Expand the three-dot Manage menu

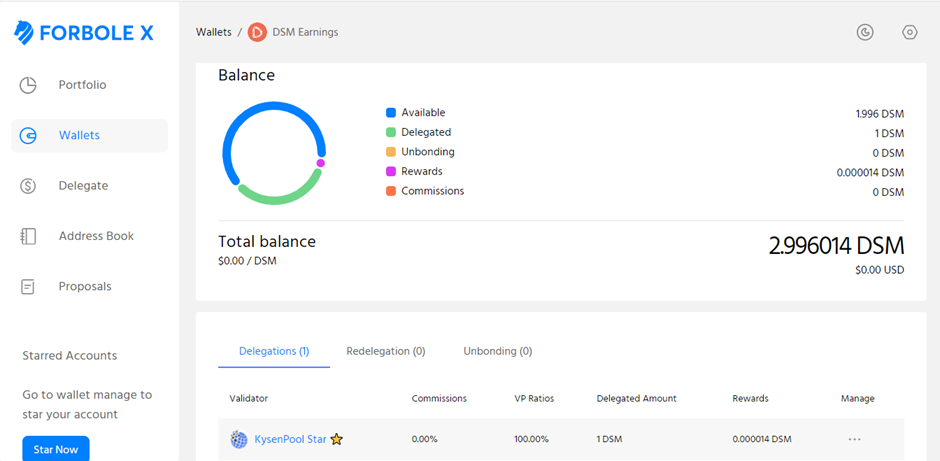click(x=854, y=439)
